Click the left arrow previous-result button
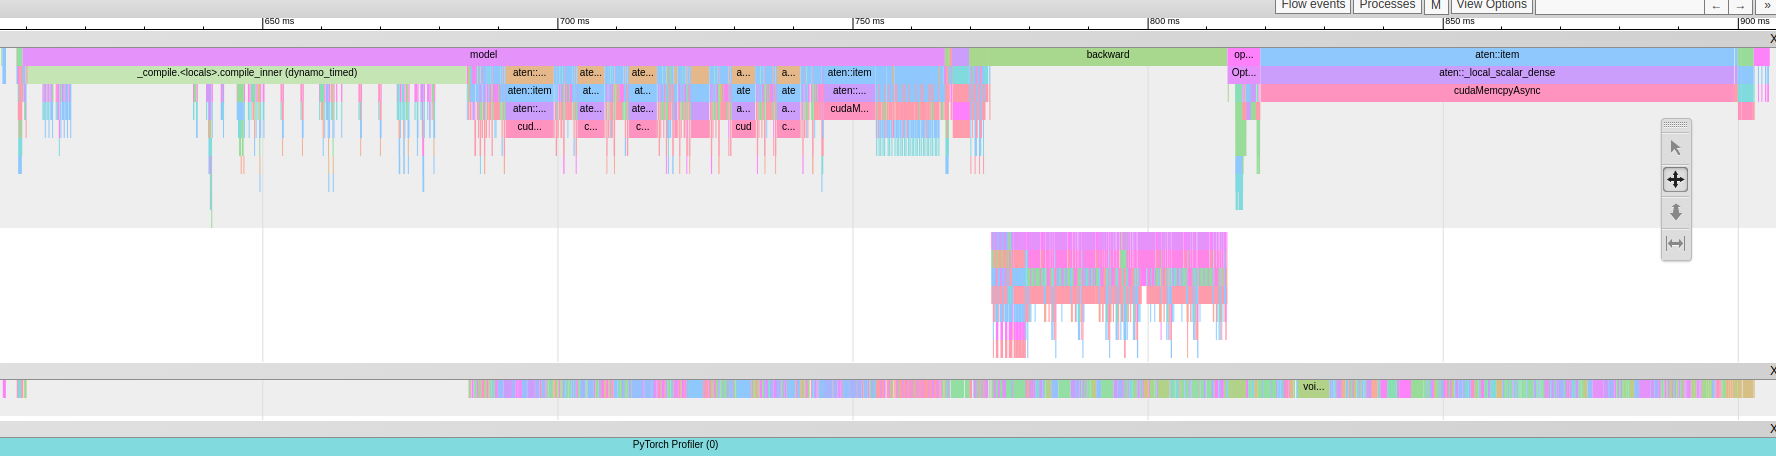 (1716, 6)
